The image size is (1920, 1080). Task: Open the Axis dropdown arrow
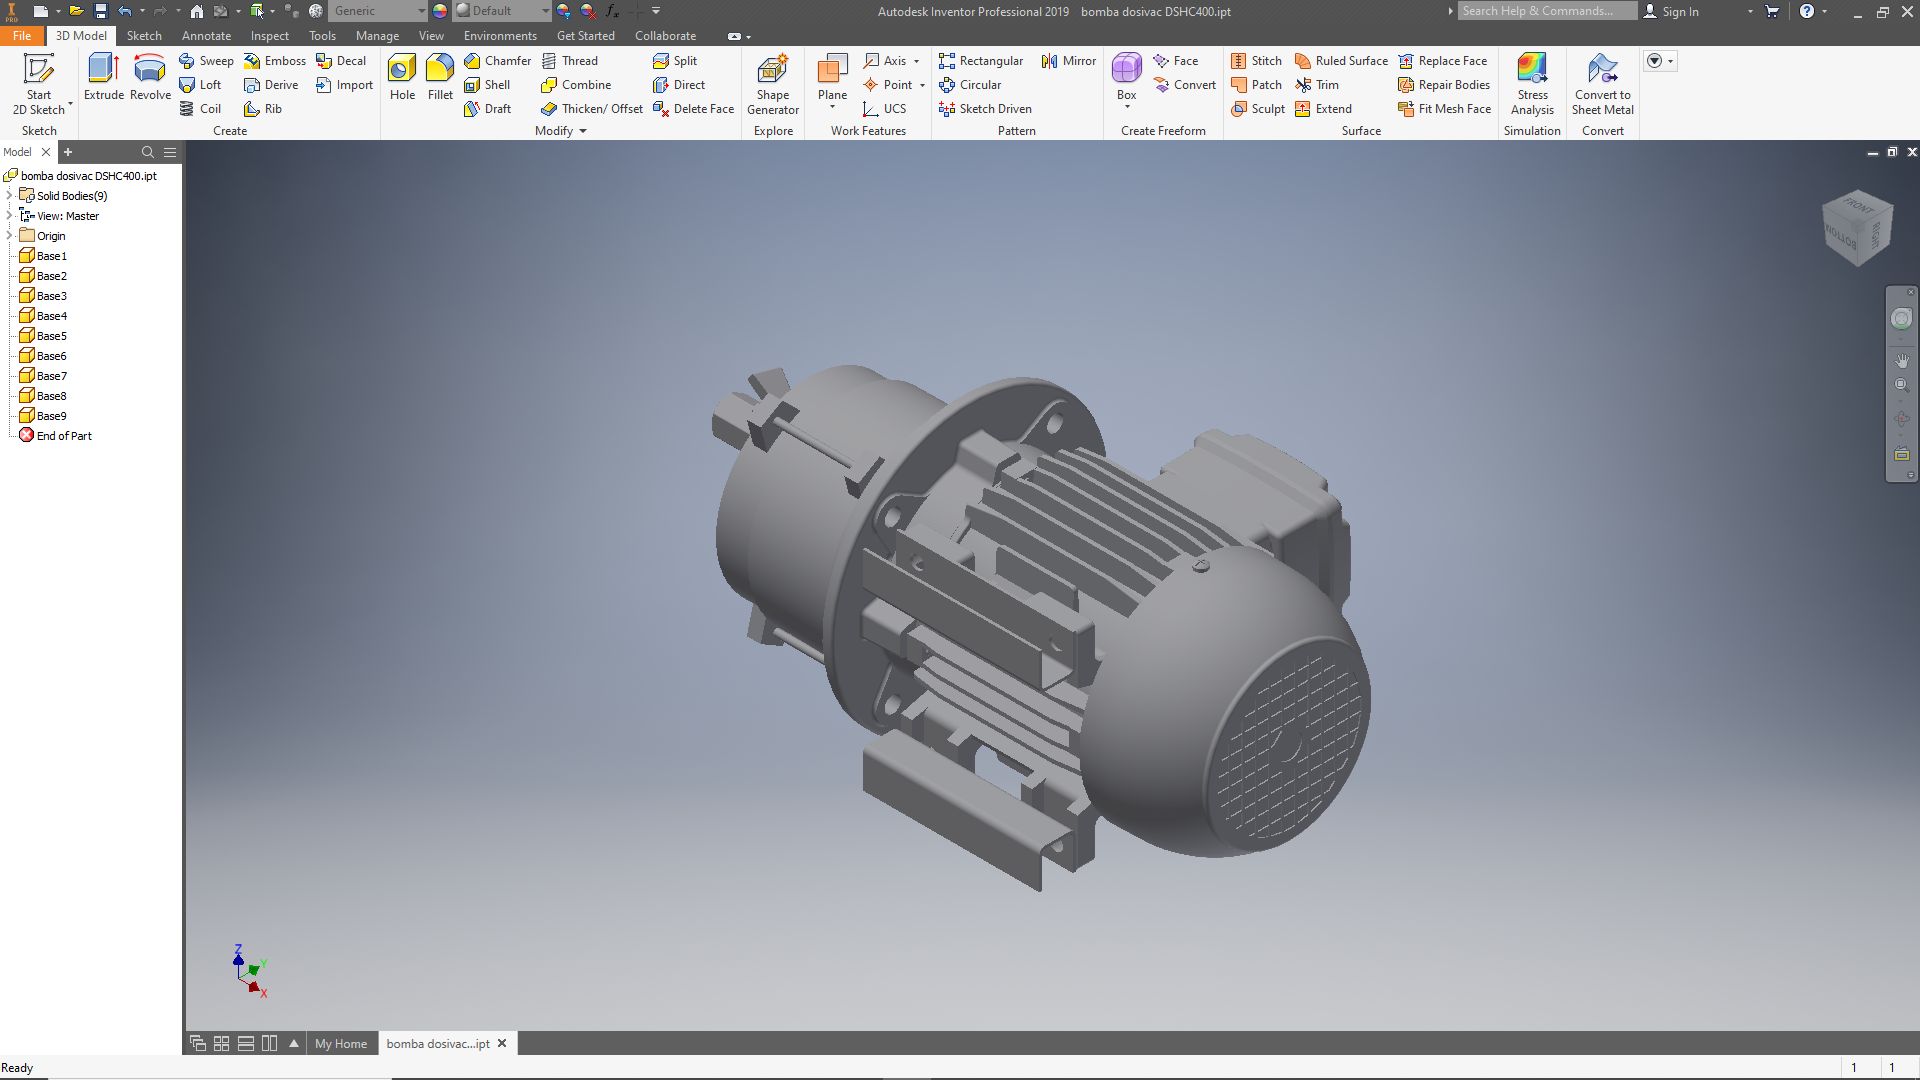[916, 61]
